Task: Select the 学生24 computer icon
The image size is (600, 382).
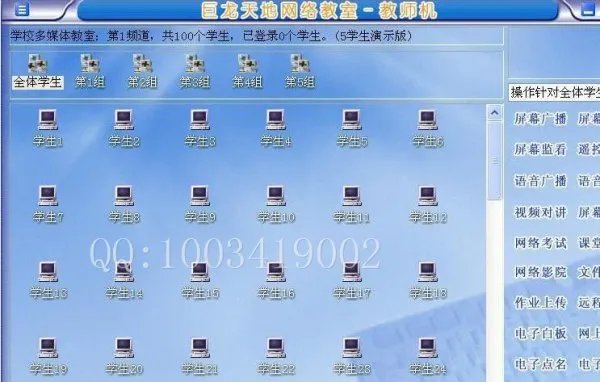Action: 427,348
